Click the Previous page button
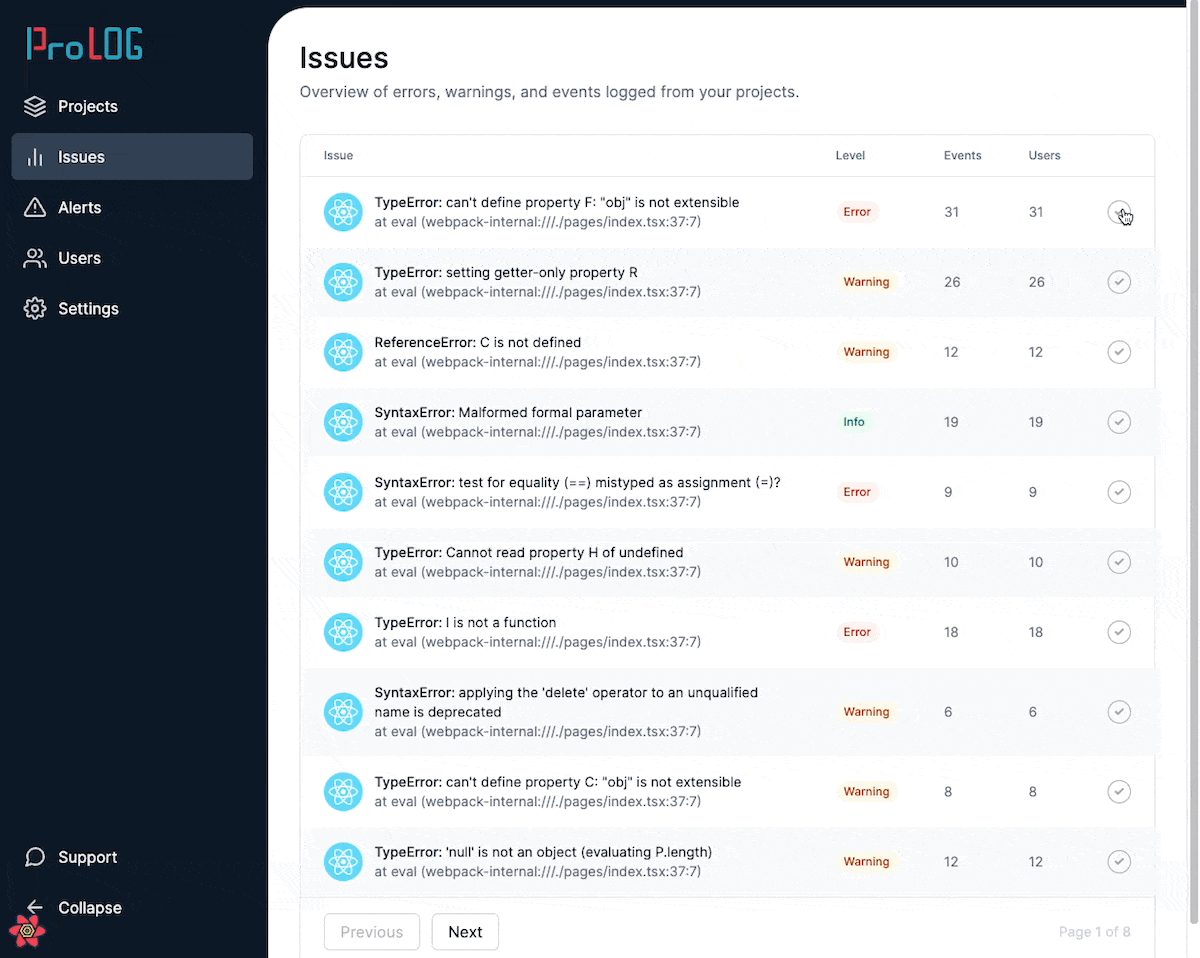 click(371, 931)
